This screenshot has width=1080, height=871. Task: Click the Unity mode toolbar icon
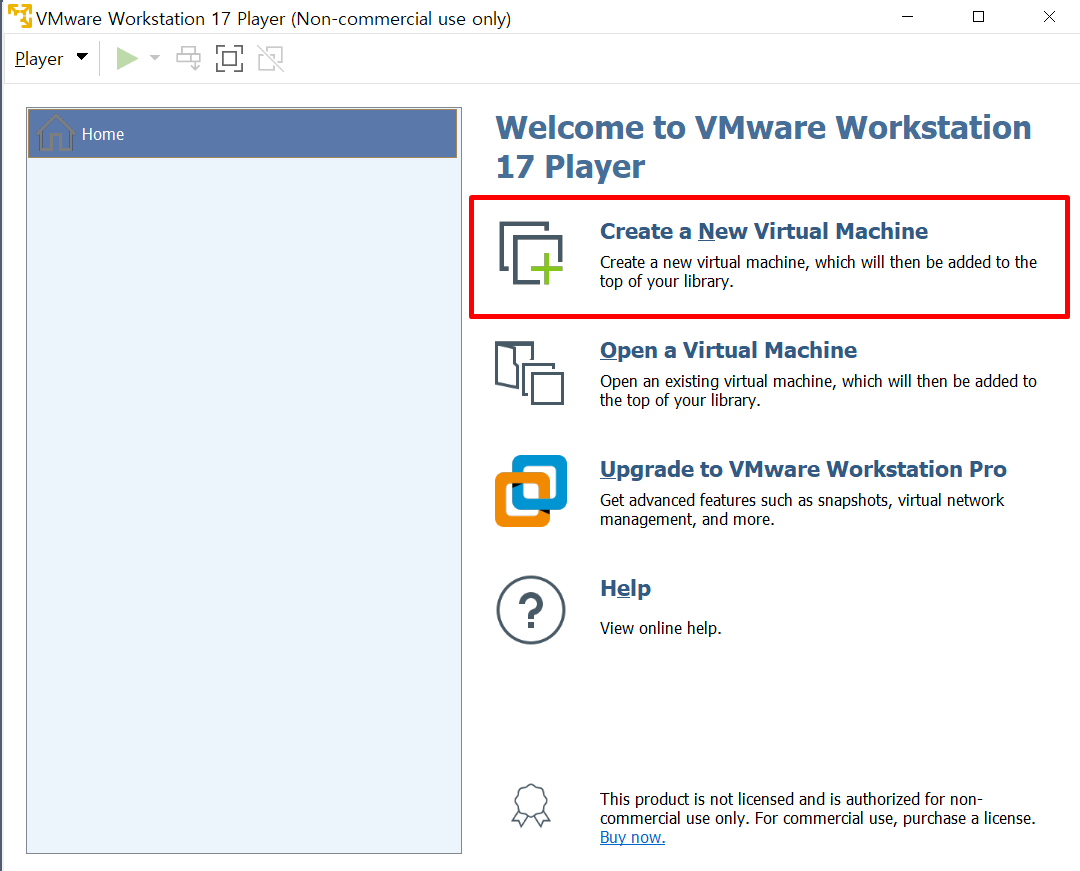point(271,59)
